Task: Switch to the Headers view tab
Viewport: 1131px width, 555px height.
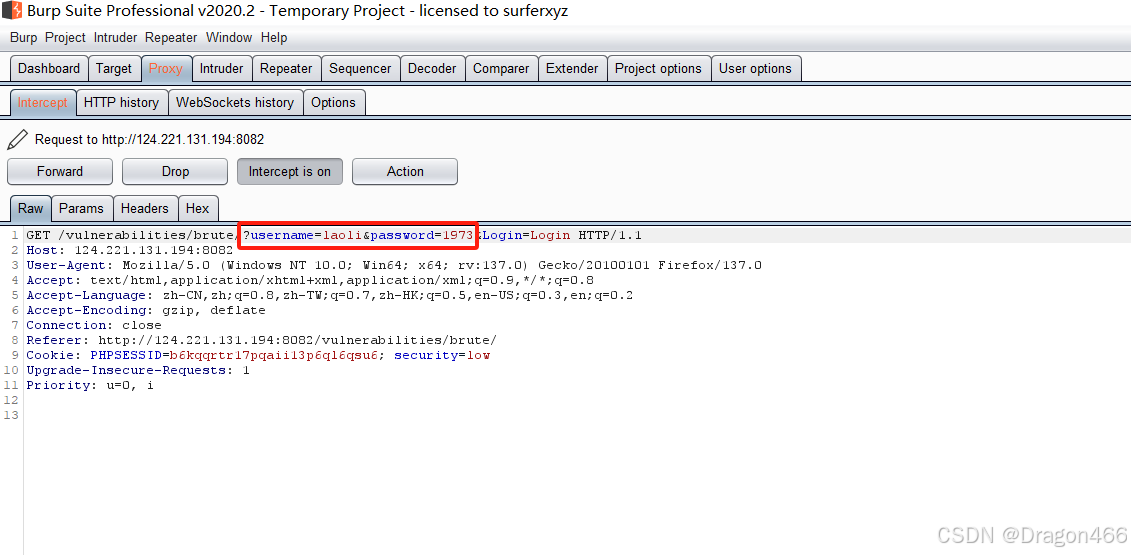Action: coord(144,209)
